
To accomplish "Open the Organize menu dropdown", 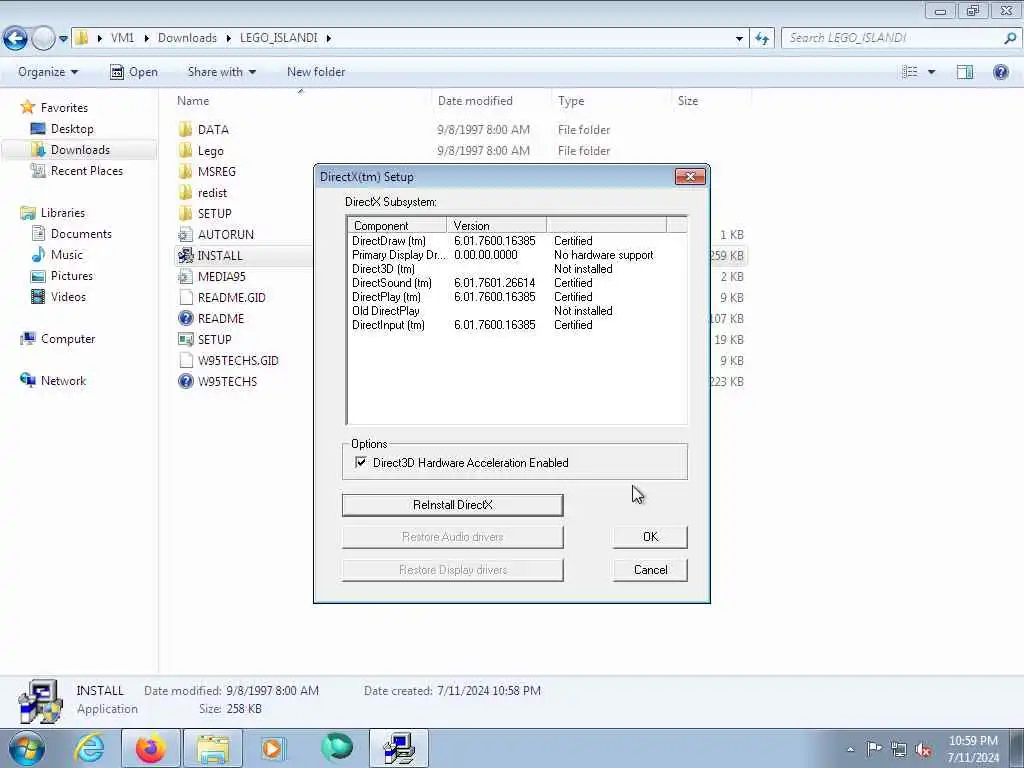I will (x=48, y=72).
